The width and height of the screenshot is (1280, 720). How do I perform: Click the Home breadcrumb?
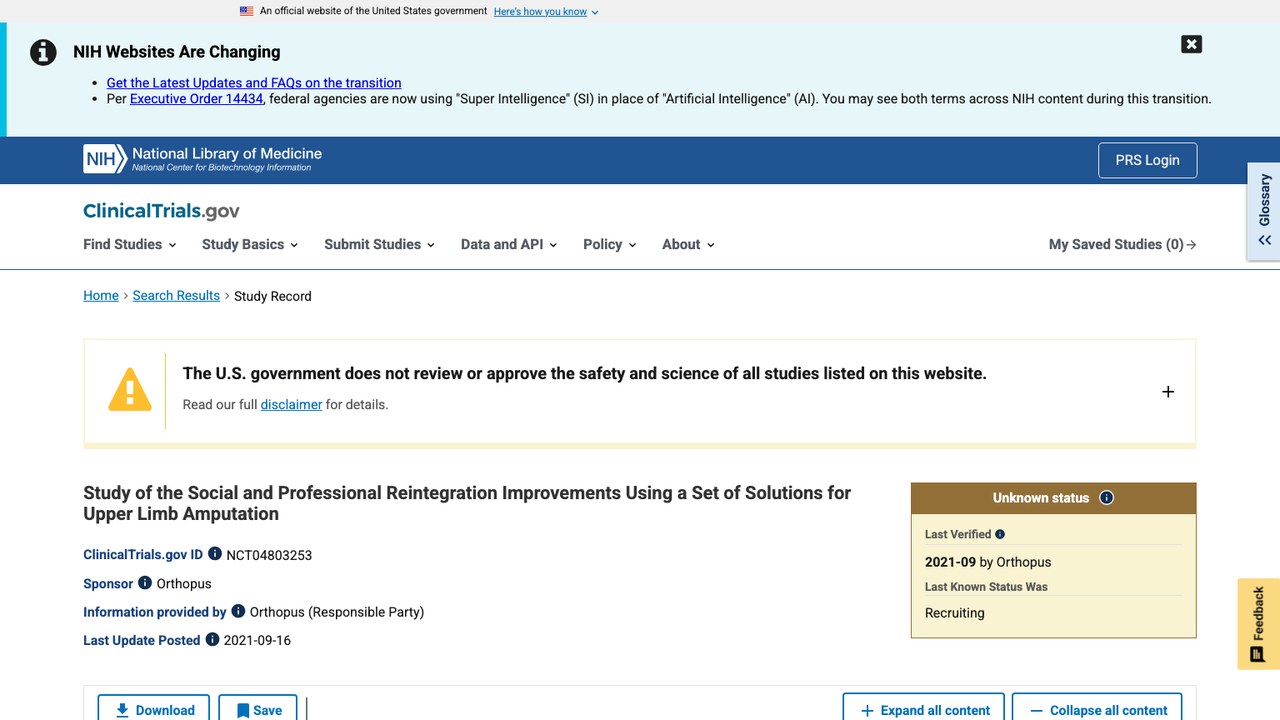pyautogui.click(x=101, y=296)
